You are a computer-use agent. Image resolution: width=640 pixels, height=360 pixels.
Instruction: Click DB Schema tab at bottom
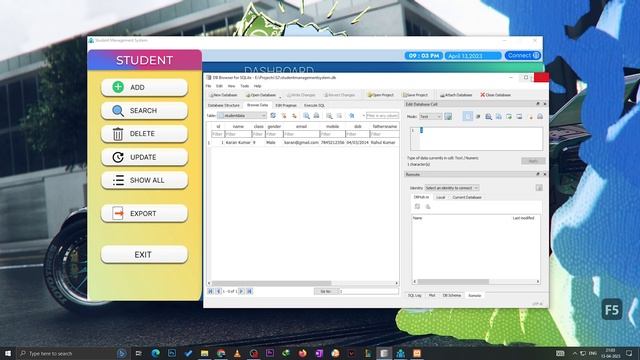pos(452,295)
